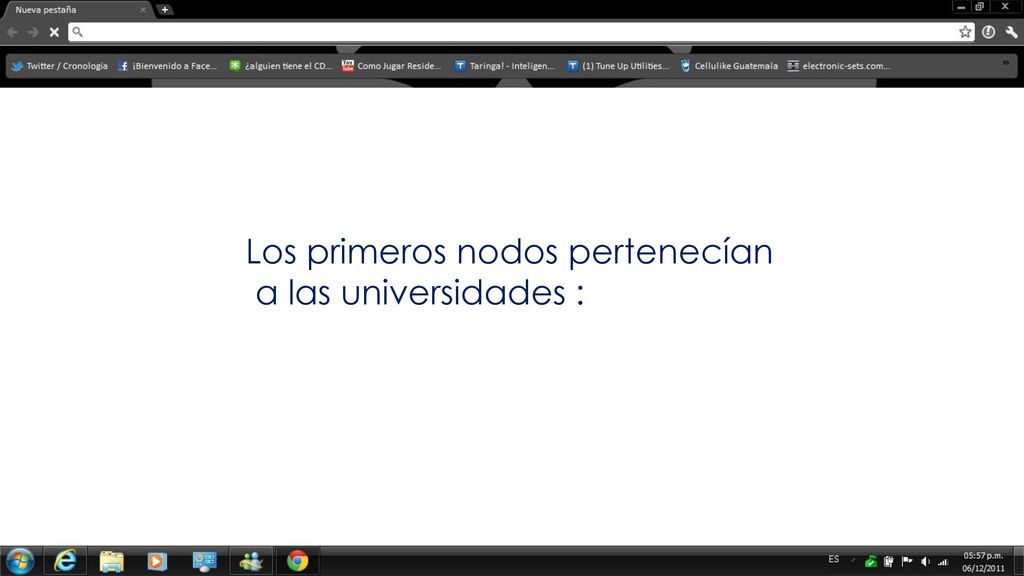Screen dimensions: 1024x576
Task: Click the exclamation extension icon
Action: point(988,31)
